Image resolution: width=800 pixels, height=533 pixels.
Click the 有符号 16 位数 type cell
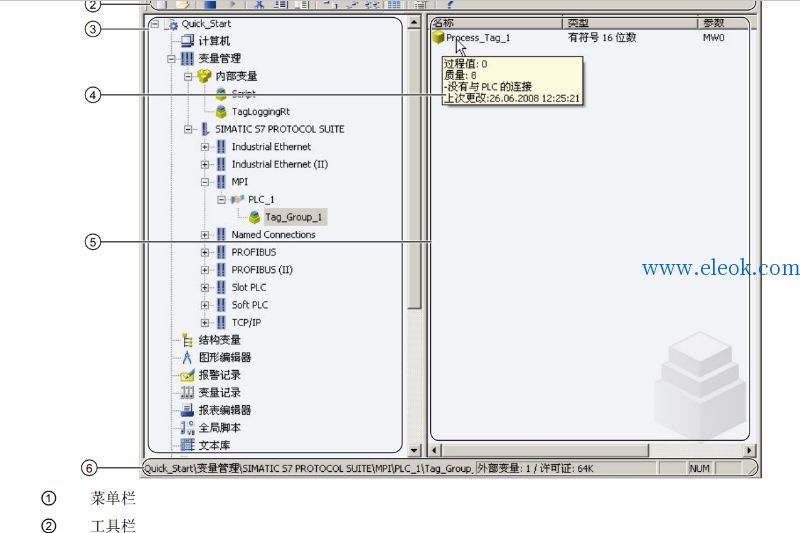pos(602,38)
